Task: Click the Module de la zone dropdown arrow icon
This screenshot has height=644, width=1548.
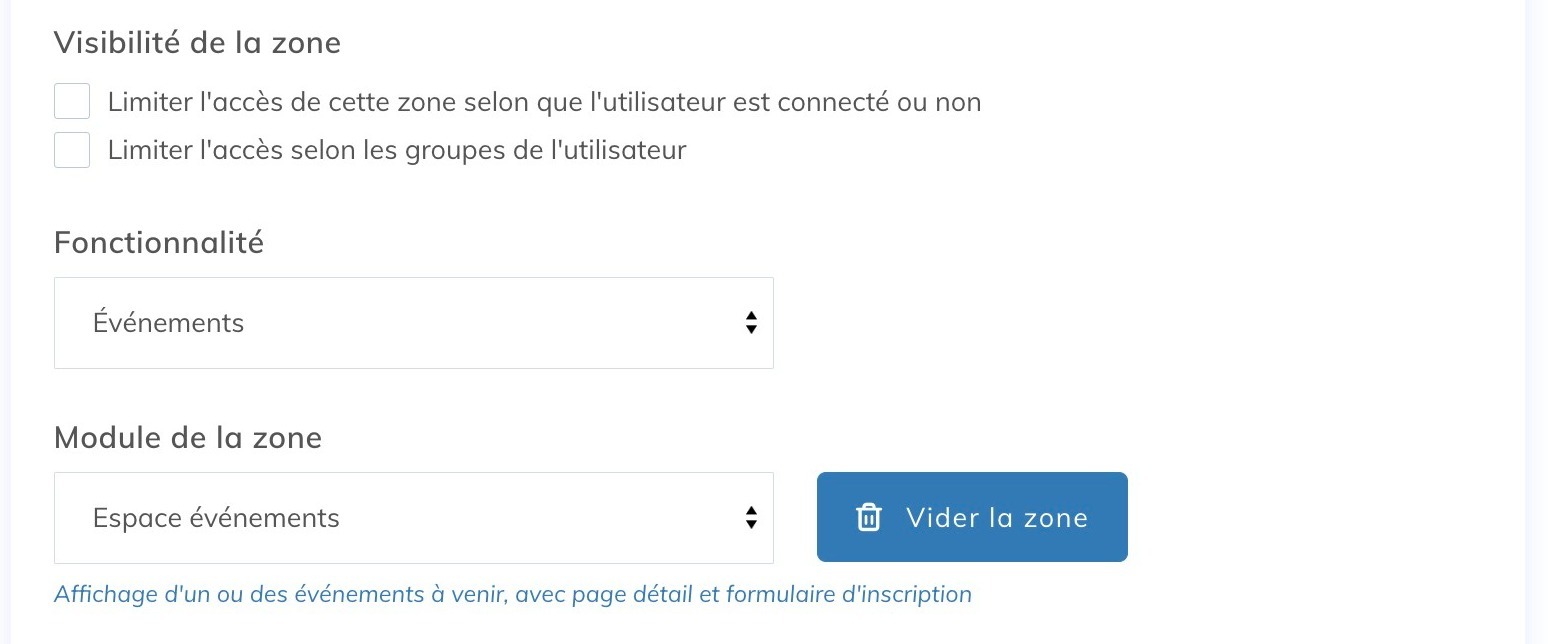Action: click(751, 517)
